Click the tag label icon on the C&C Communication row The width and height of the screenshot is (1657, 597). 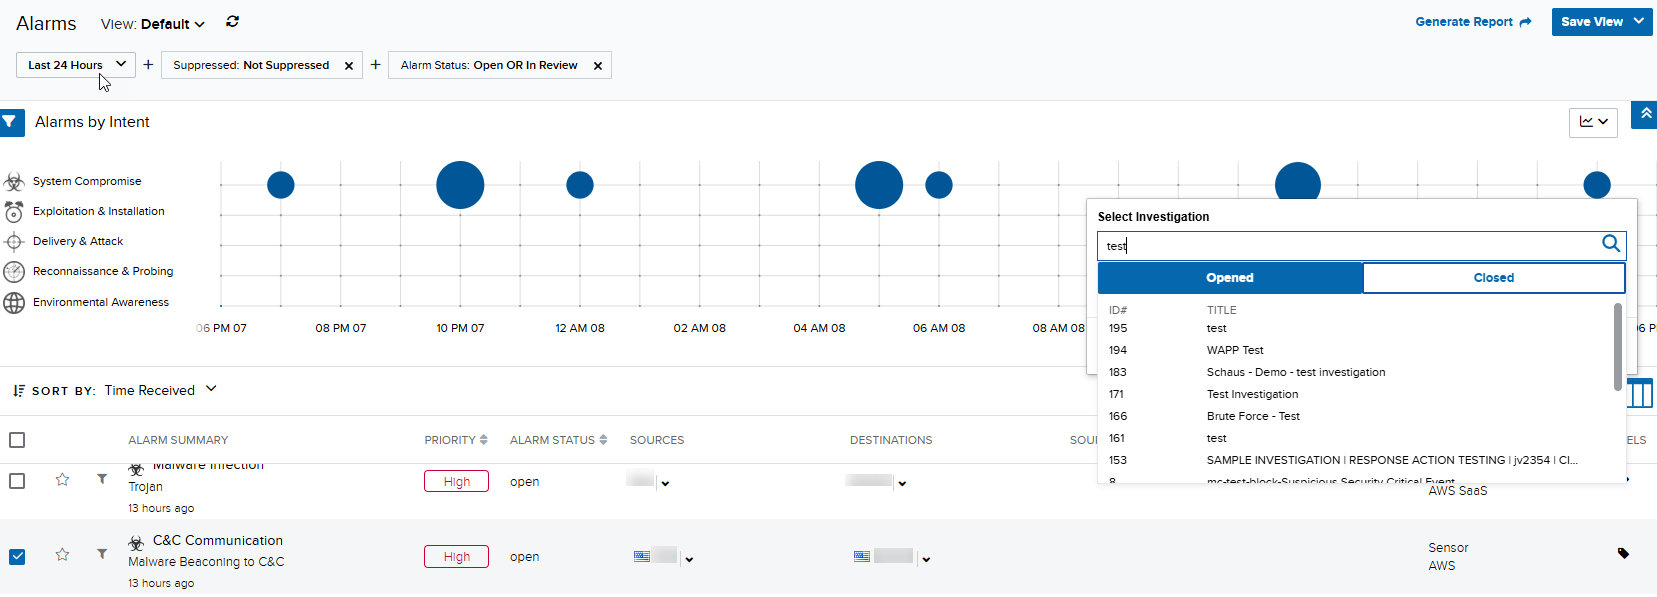point(1623,552)
